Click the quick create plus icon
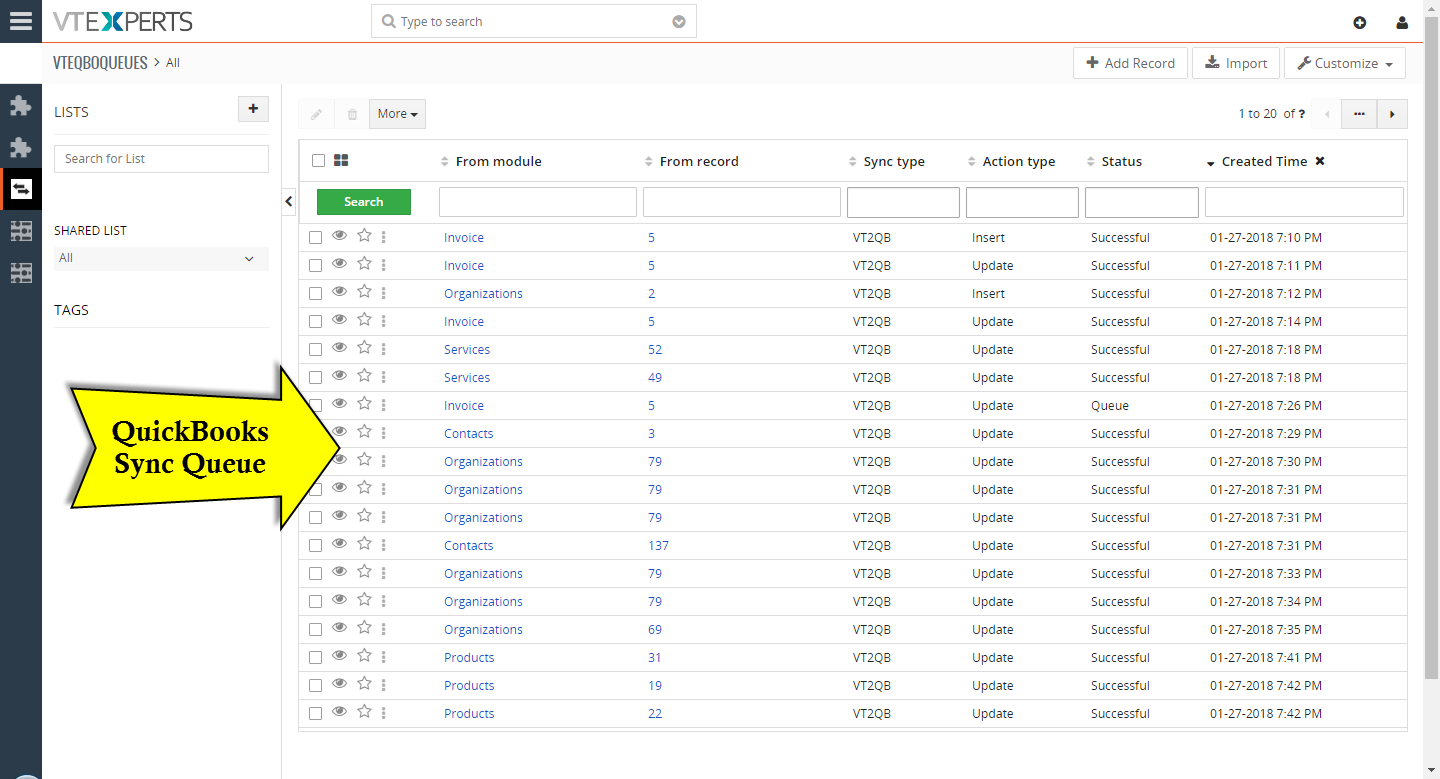This screenshot has height=779, width=1440. 1359,23
